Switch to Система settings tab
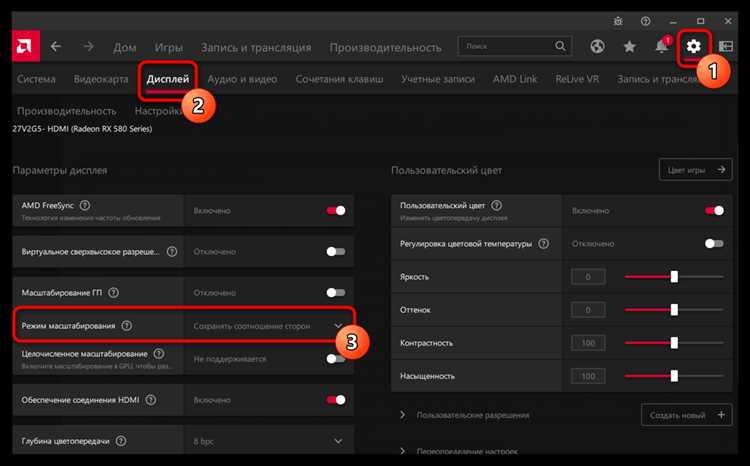Screen dimensions: 750x466 (36, 79)
